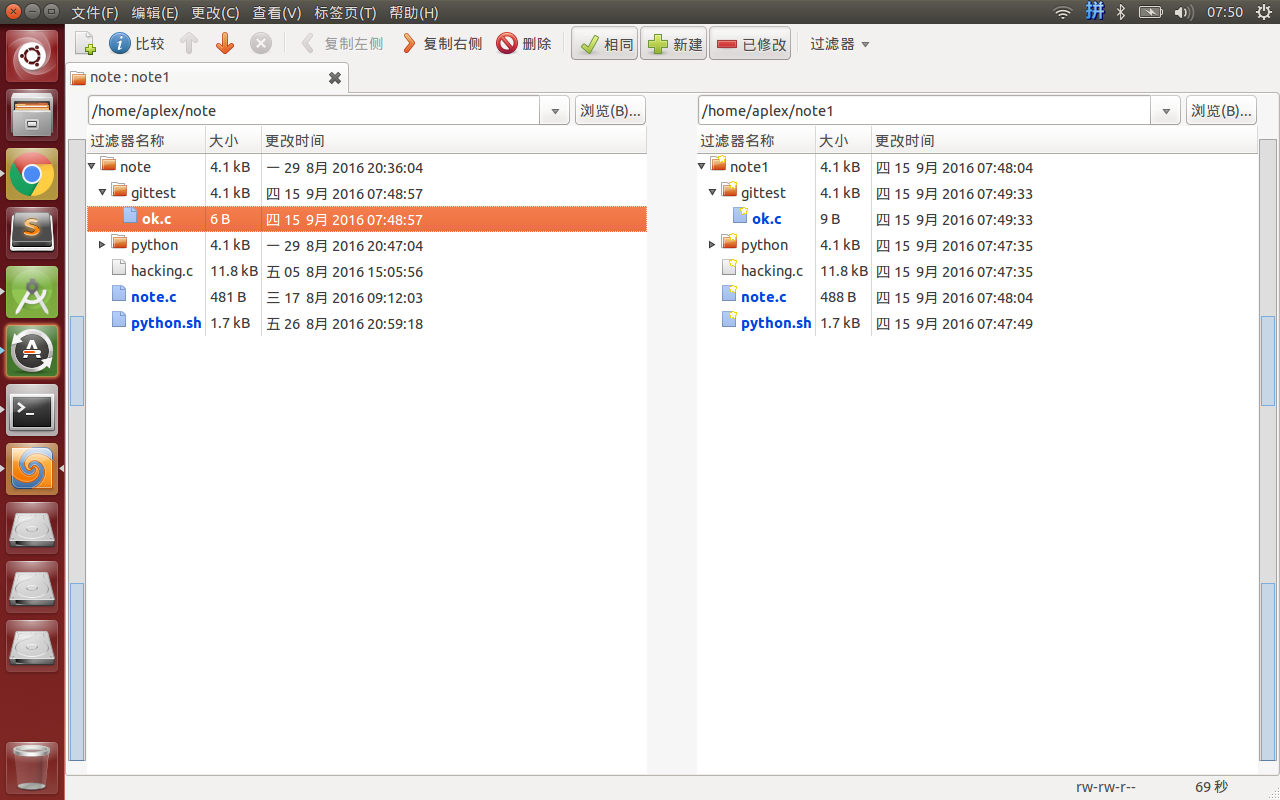Go to previous change with up arrow
Image resolution: width=1280 pixels, height=800 pixels.
tap(189, 44)
